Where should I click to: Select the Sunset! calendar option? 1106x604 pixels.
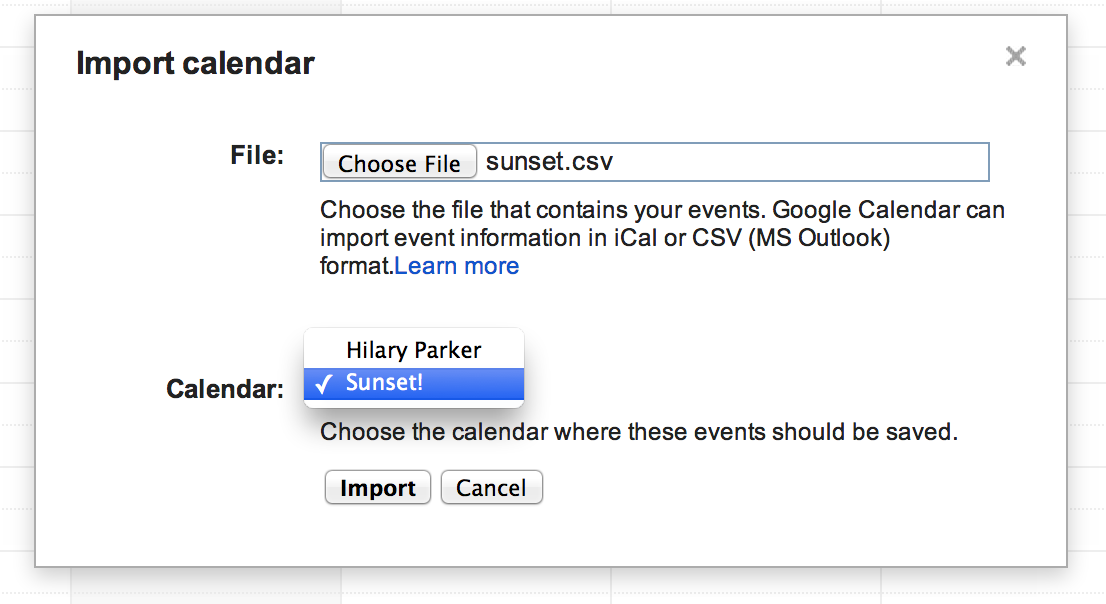coord(413,383)
